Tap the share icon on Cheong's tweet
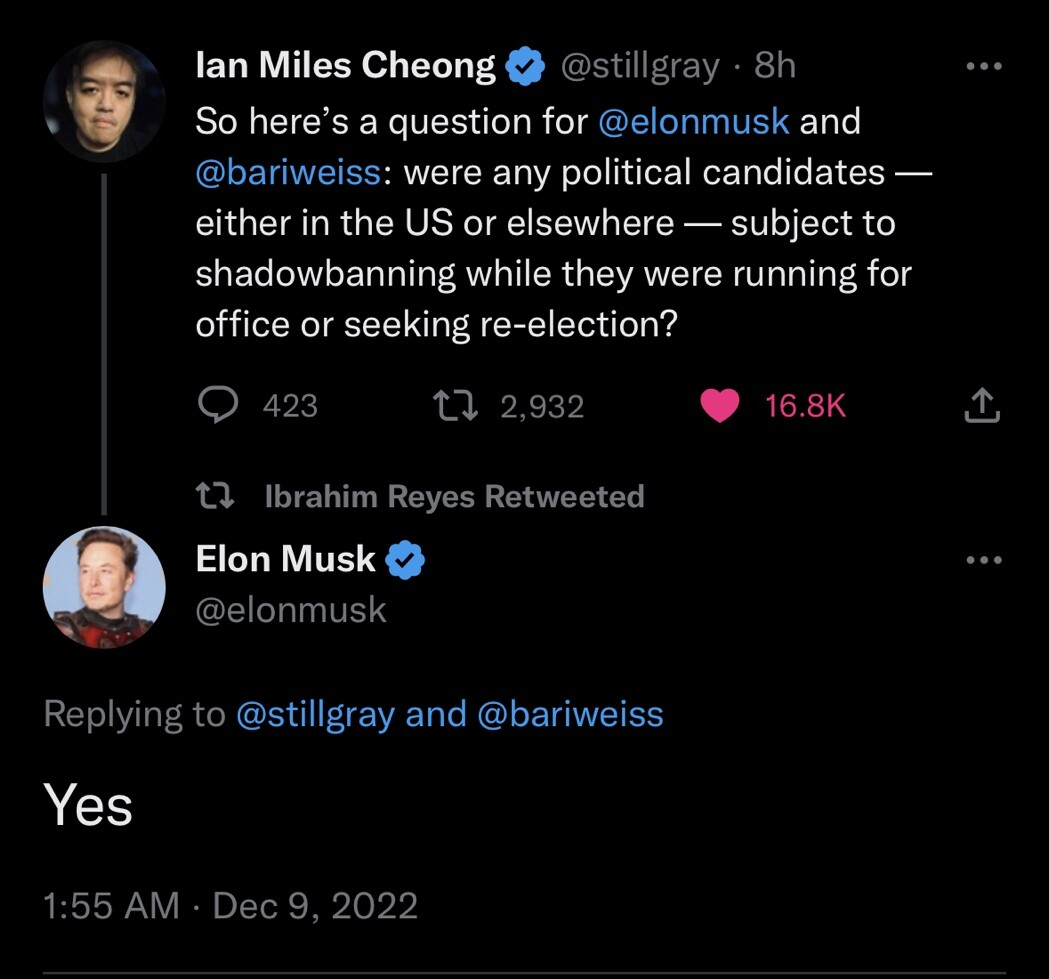1049x979 pixels. point(982,405)
